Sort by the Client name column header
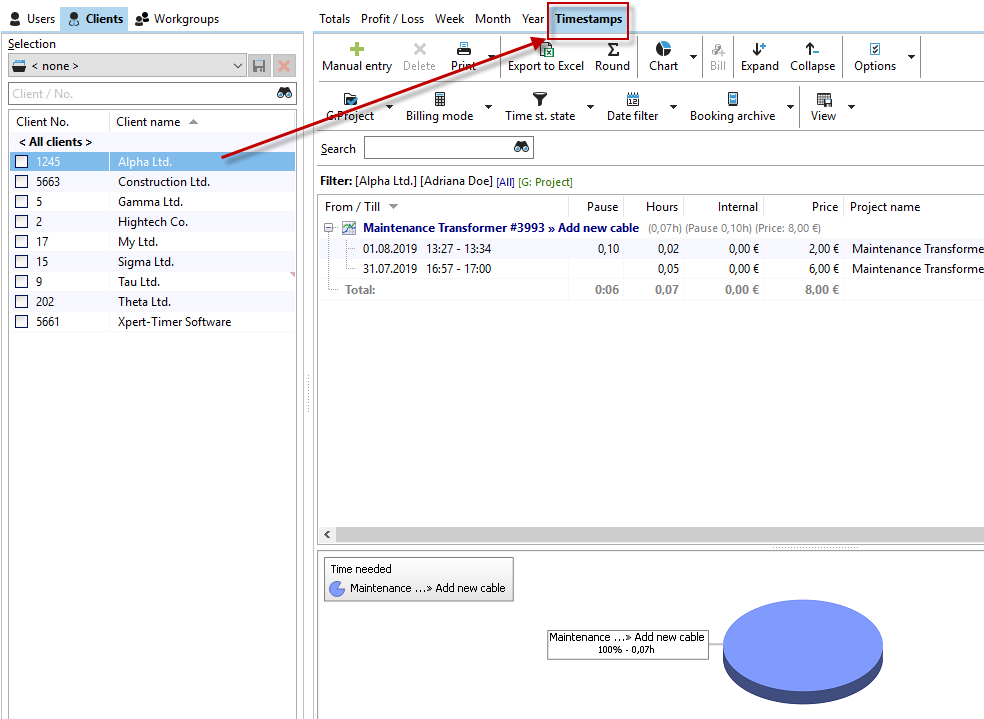 [149, 122]
